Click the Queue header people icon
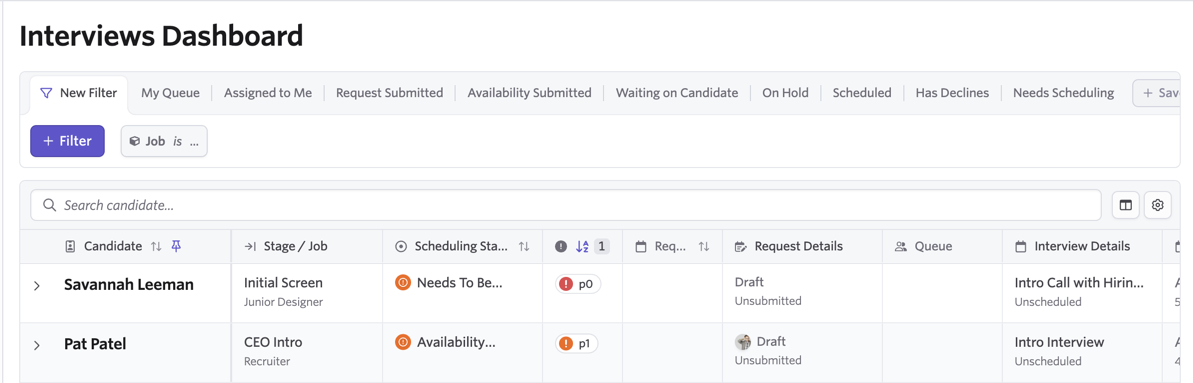Viewport: 1193px width, 383px height. [901, 246]
